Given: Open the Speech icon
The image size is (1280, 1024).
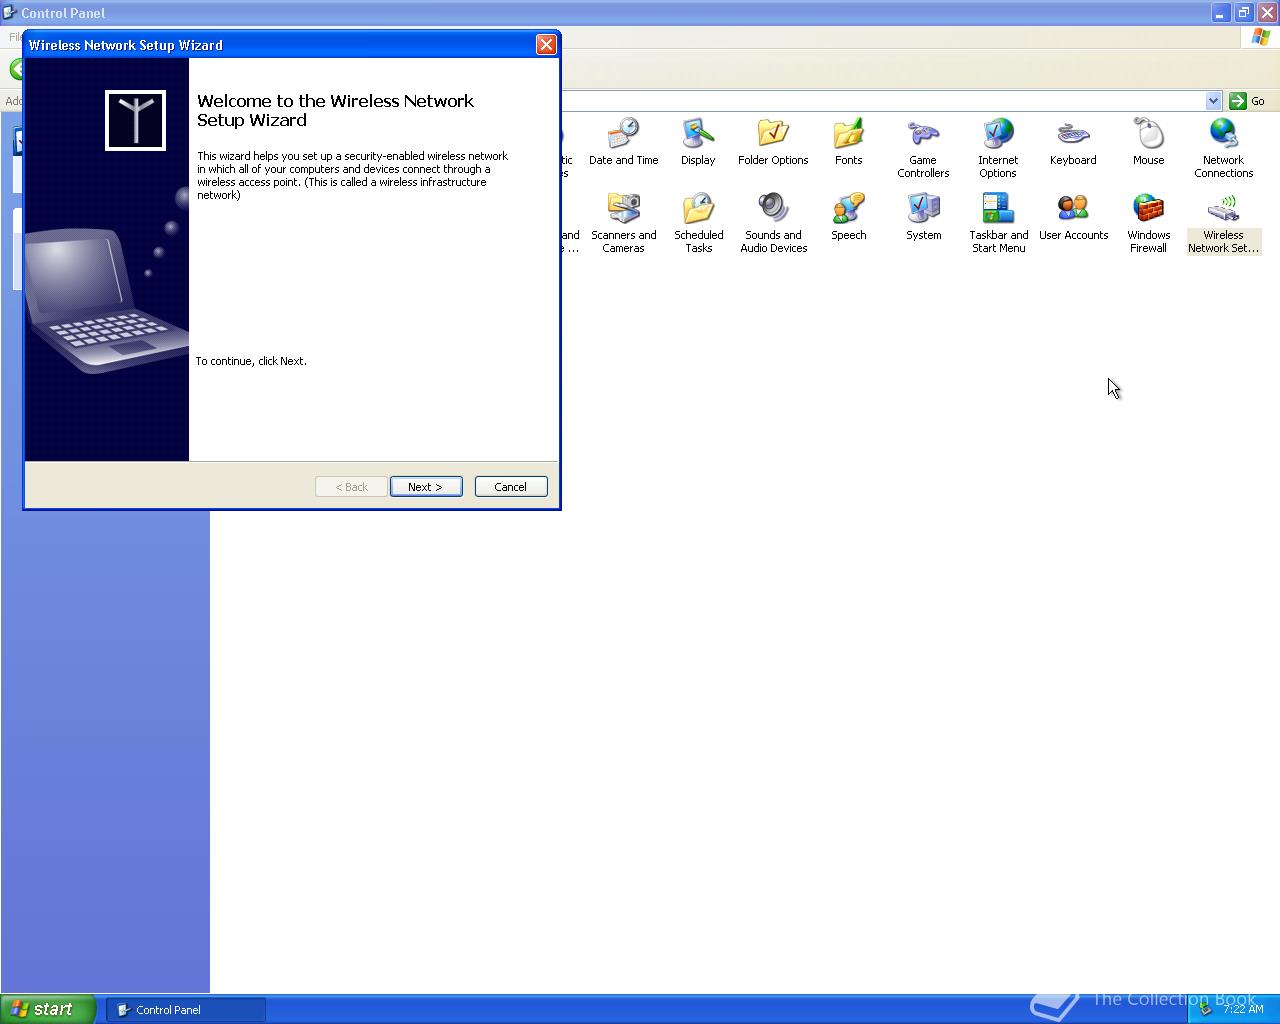Looking at the screenshot, I should (848, 216).
